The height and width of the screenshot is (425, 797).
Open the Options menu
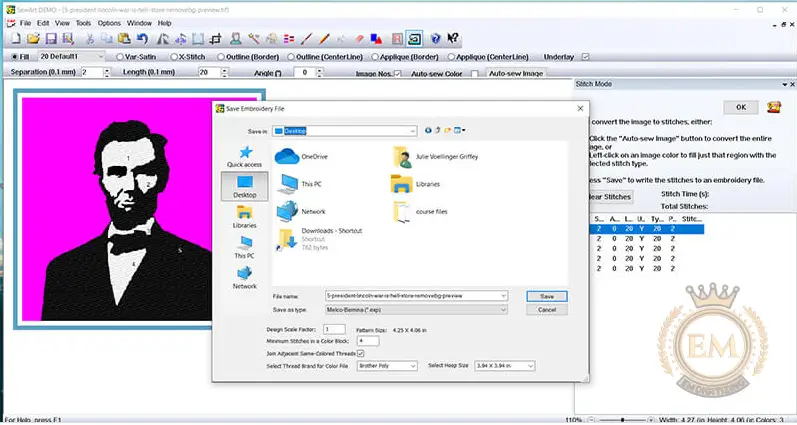[109, 23]
